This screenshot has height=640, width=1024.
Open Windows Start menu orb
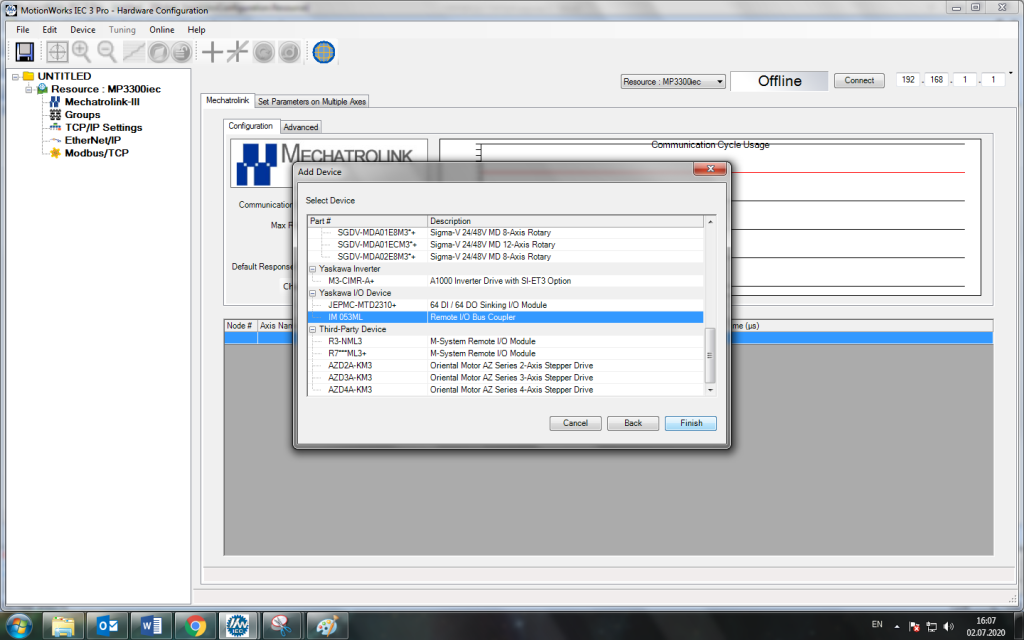[19, 626]
